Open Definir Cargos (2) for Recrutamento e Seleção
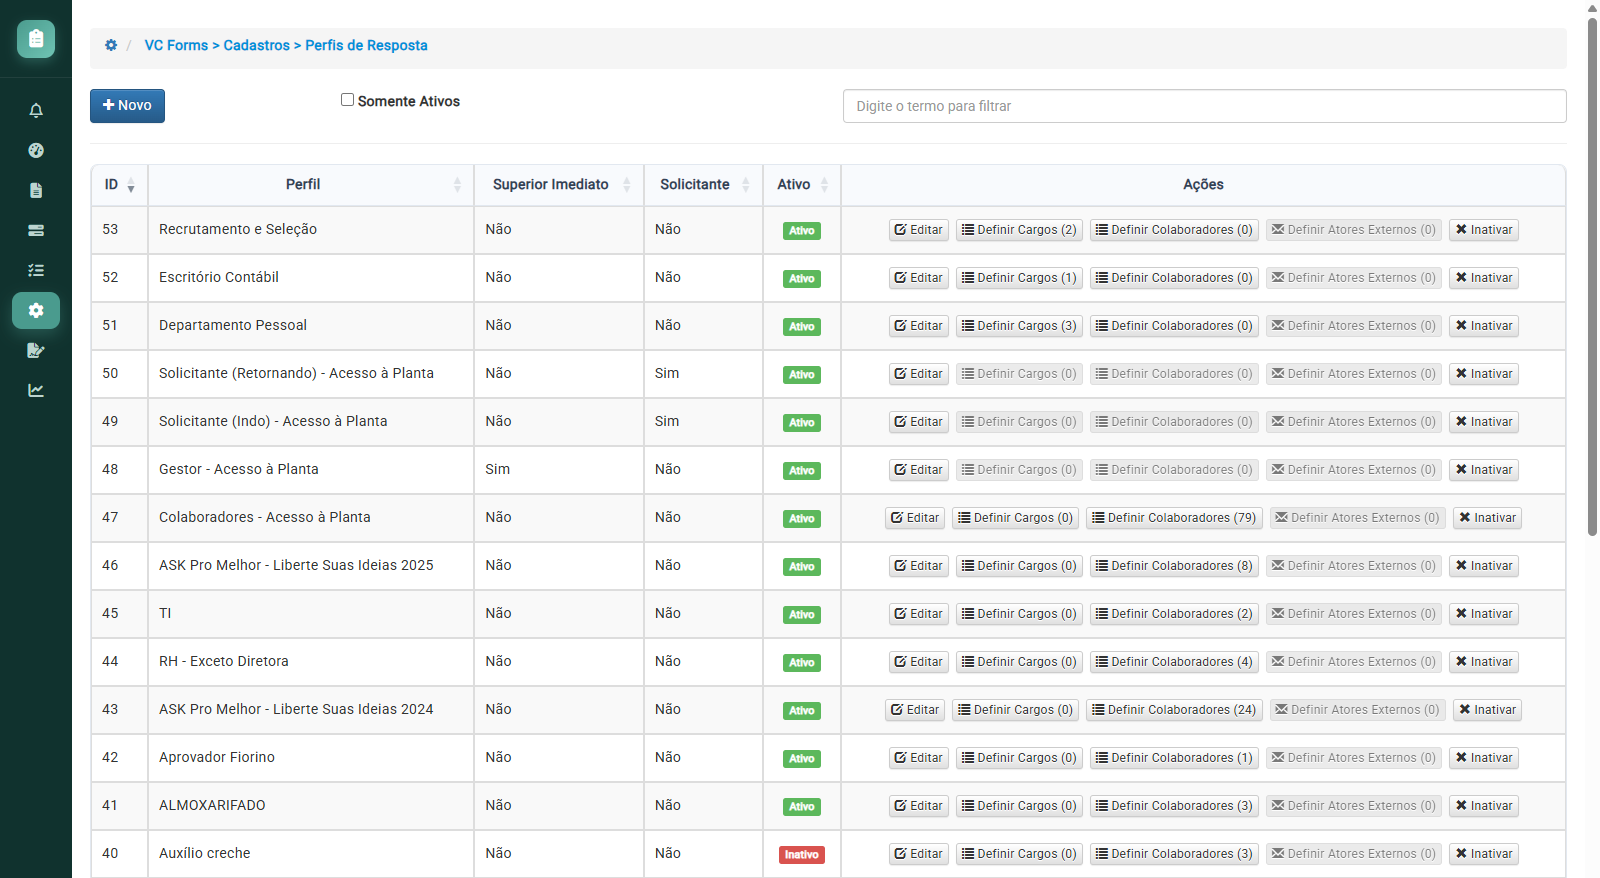This screenshot has width=1600, height=878. 1019,230
